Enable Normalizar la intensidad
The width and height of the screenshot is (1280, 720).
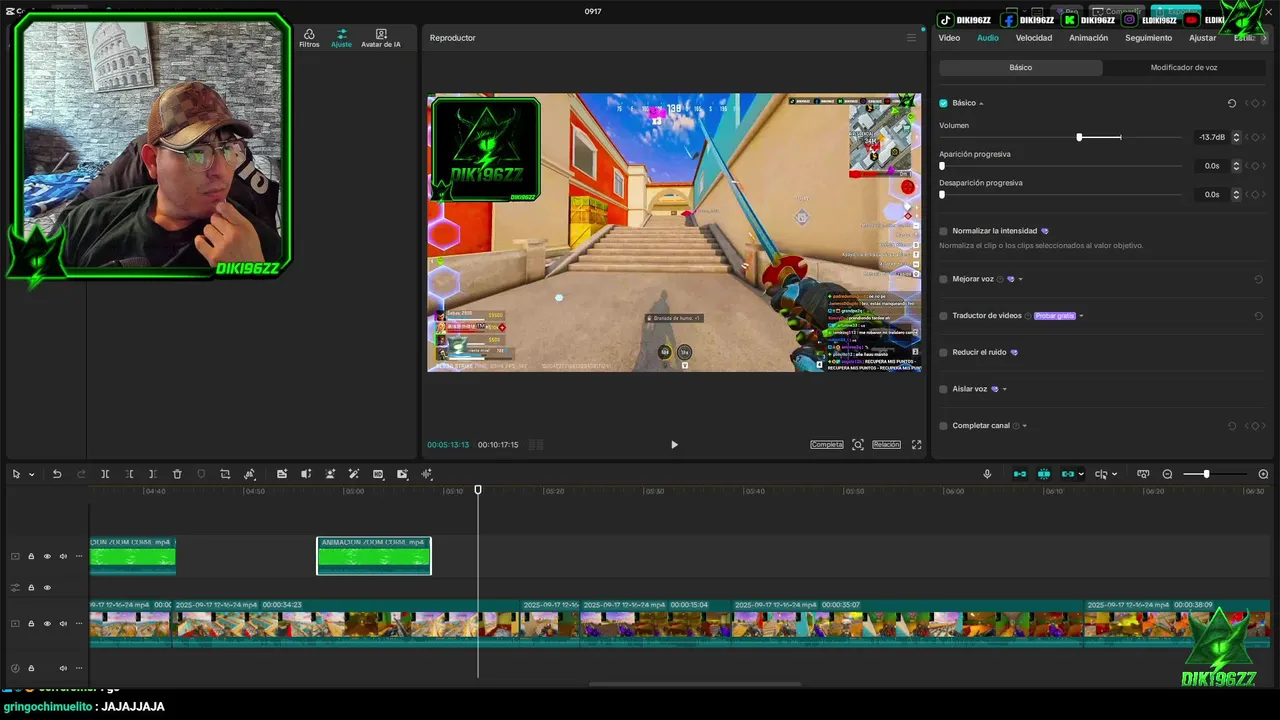click(943, 231)
